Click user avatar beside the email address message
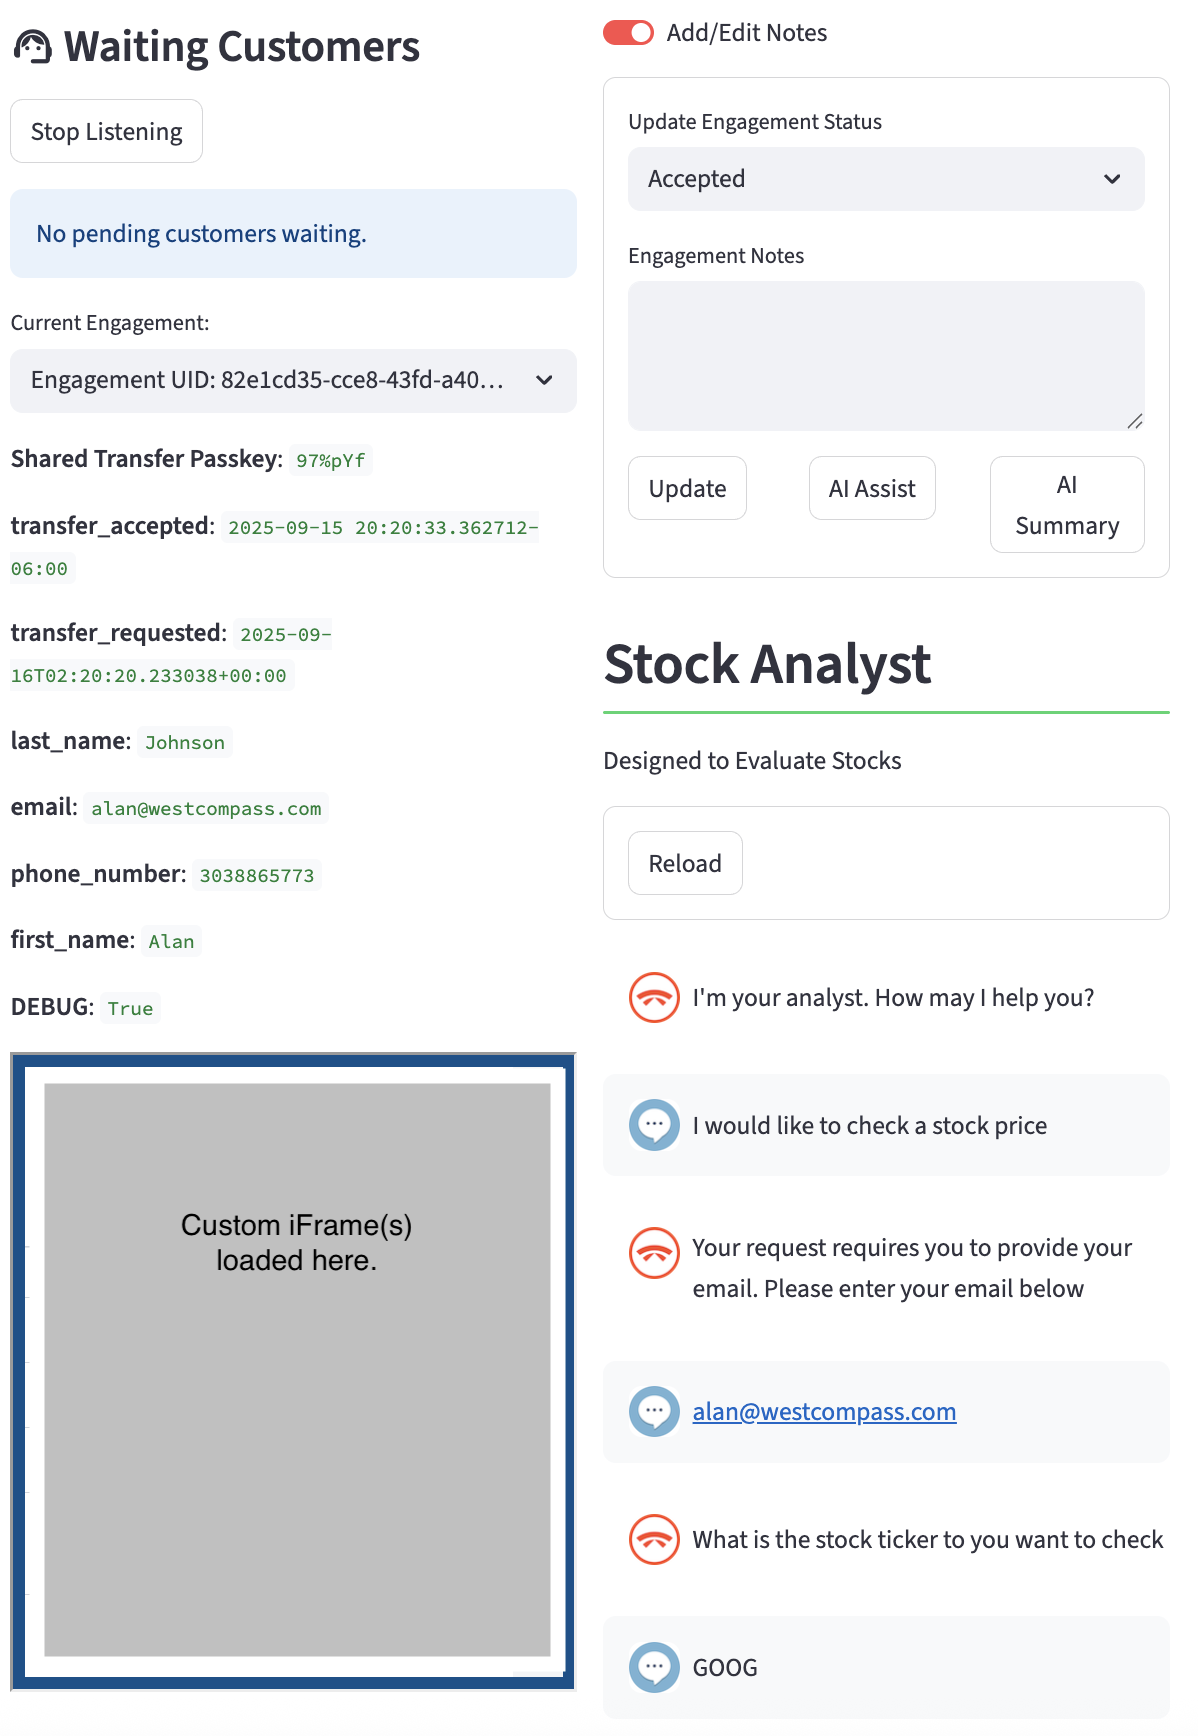 (654, 1412)
